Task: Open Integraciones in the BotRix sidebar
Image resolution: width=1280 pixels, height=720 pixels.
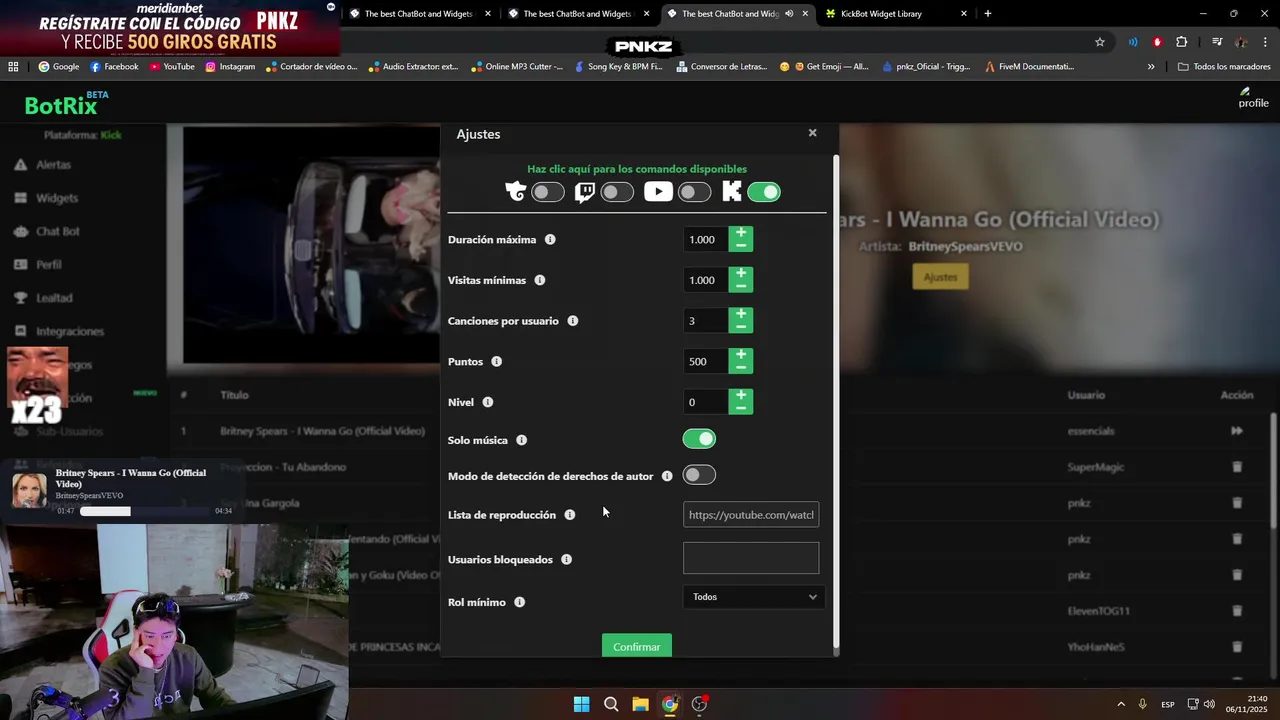Action: [x=70, y=331]
